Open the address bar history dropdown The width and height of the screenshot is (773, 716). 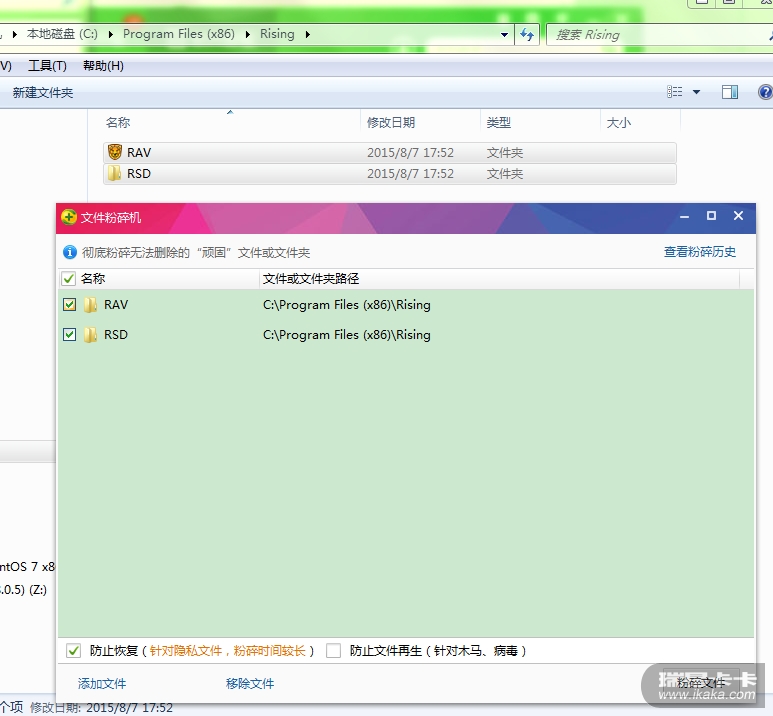click(504, 35)
